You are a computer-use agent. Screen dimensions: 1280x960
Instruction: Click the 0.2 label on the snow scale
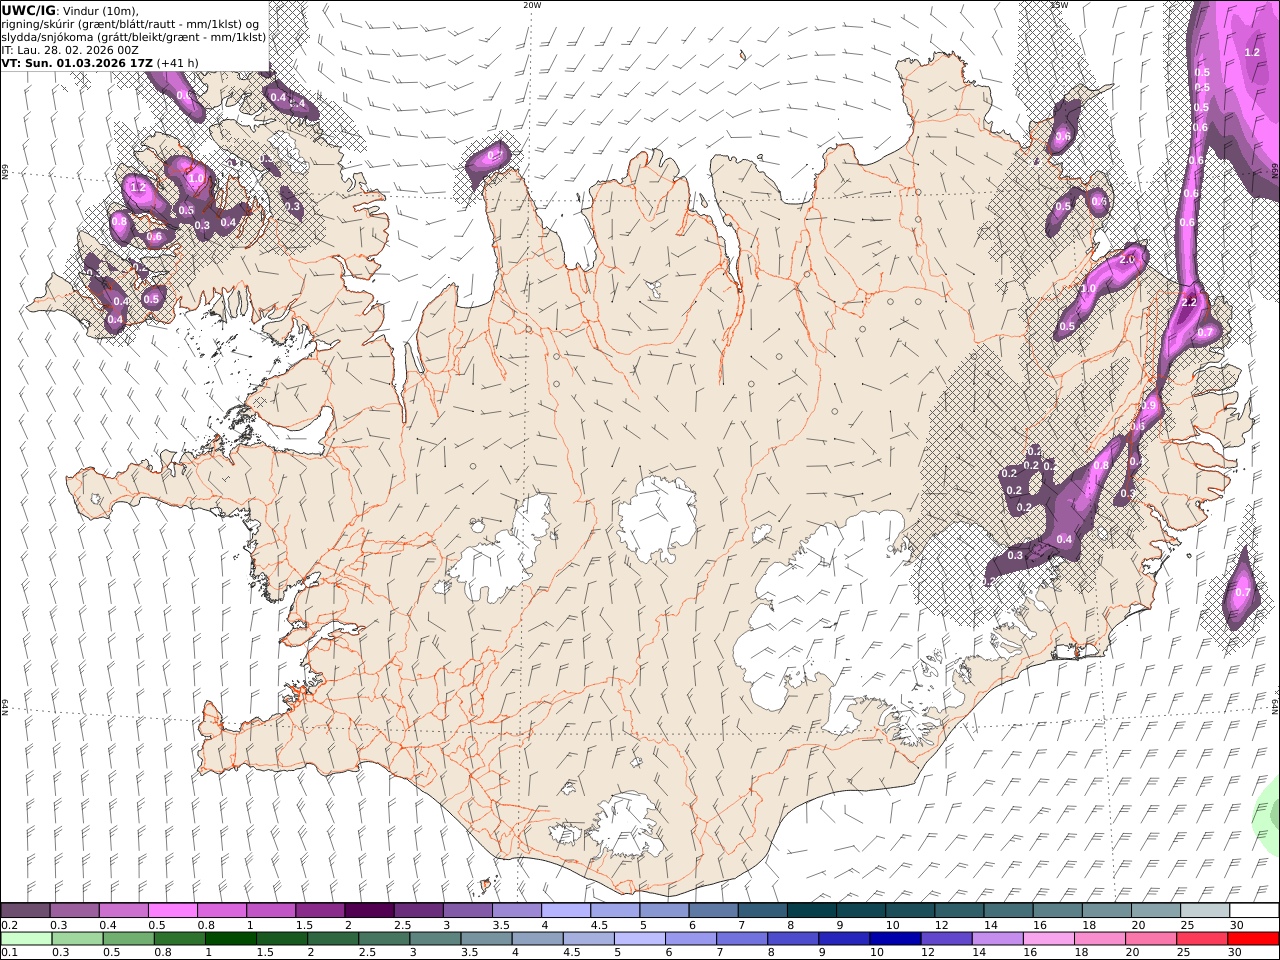point(8,925)
